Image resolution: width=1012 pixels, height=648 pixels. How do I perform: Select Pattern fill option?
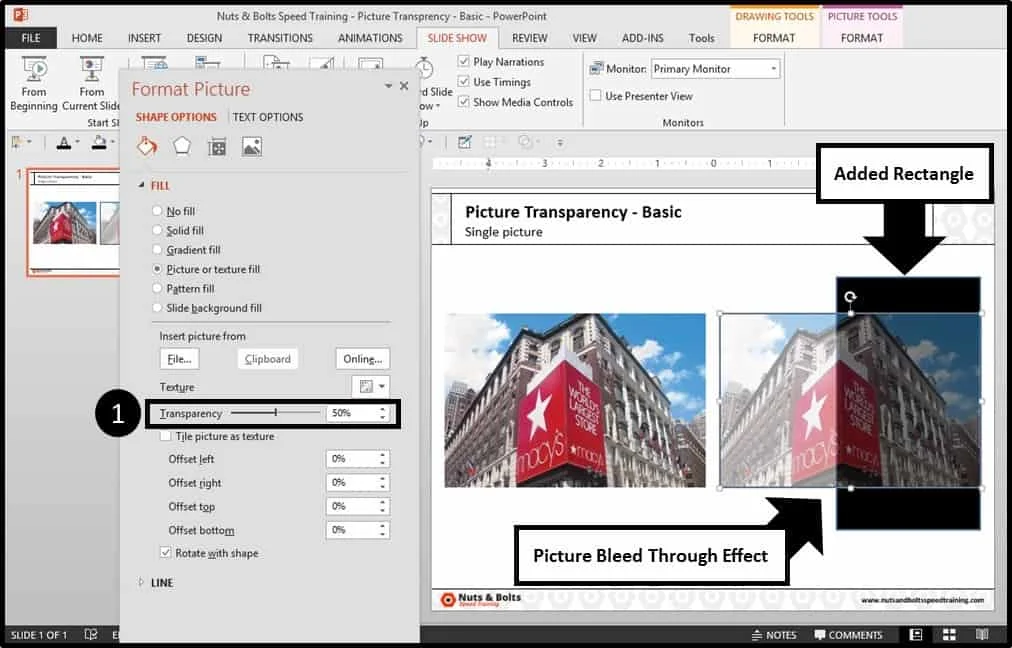tap(157, 289)
